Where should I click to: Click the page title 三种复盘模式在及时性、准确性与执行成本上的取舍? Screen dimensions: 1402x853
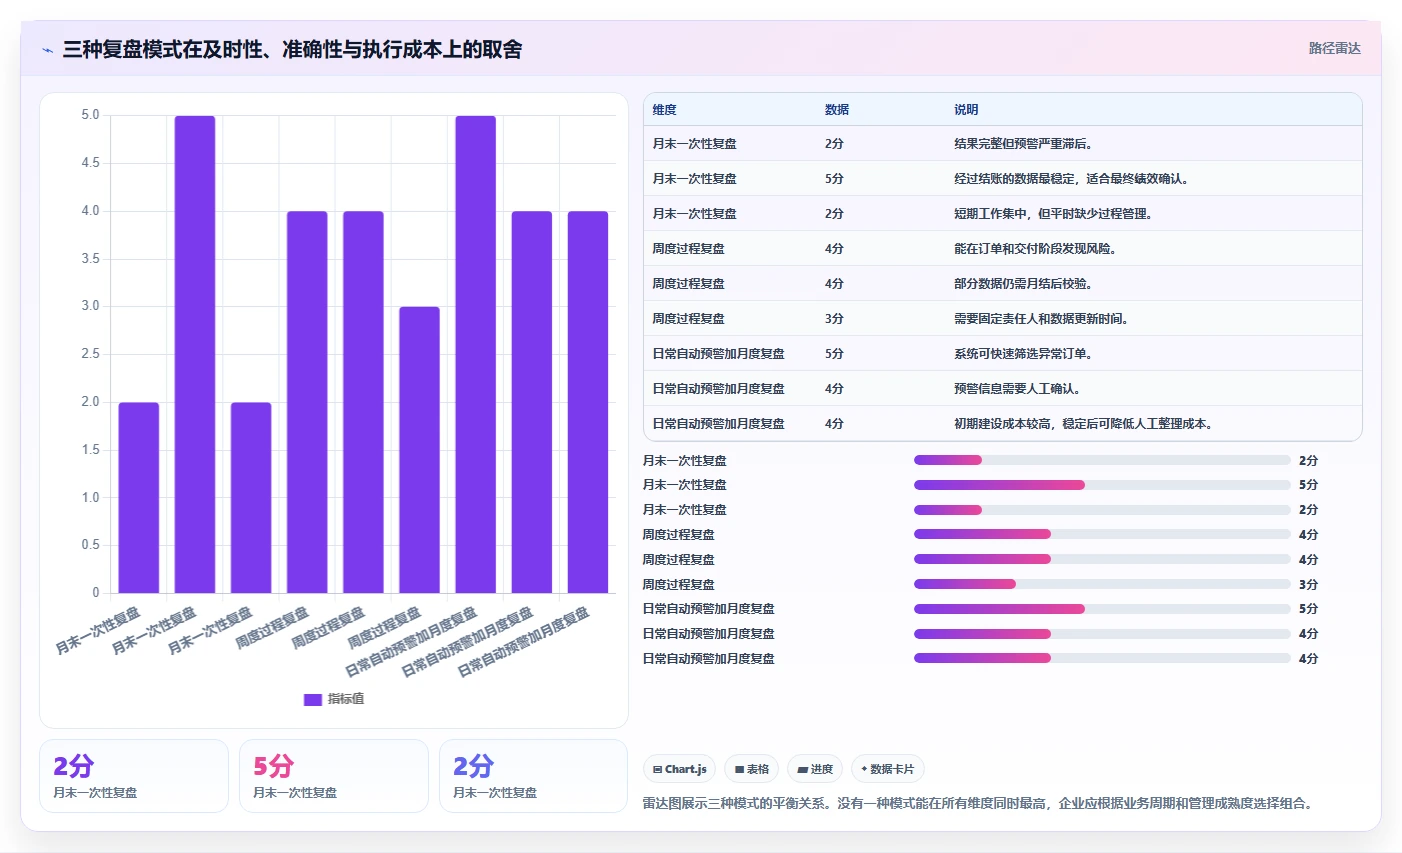[292, 50]
